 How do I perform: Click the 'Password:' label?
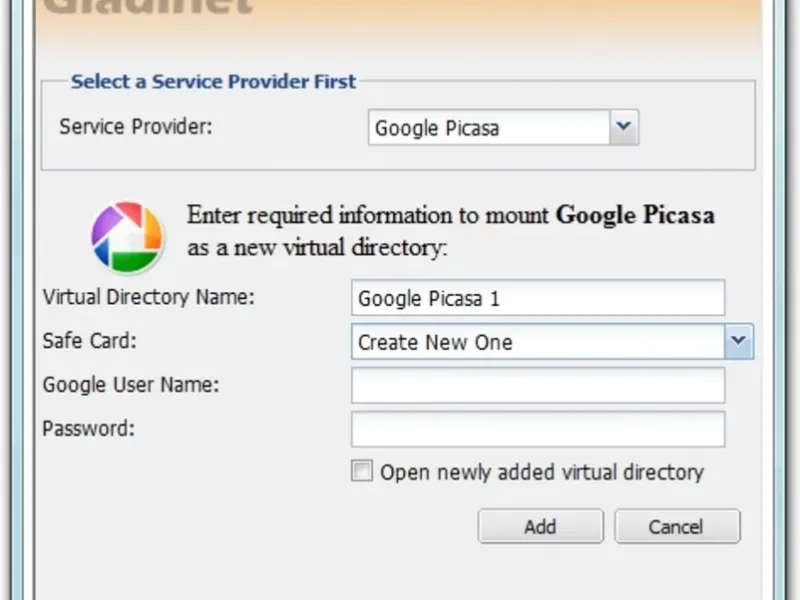(x=87, y=429)
